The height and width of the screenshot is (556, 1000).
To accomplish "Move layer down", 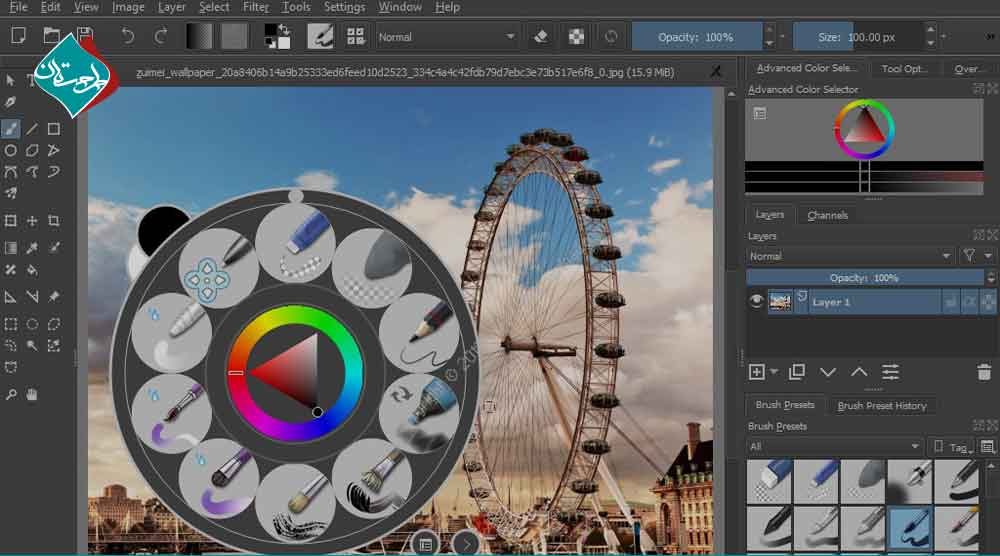I will tap(828, 372).
